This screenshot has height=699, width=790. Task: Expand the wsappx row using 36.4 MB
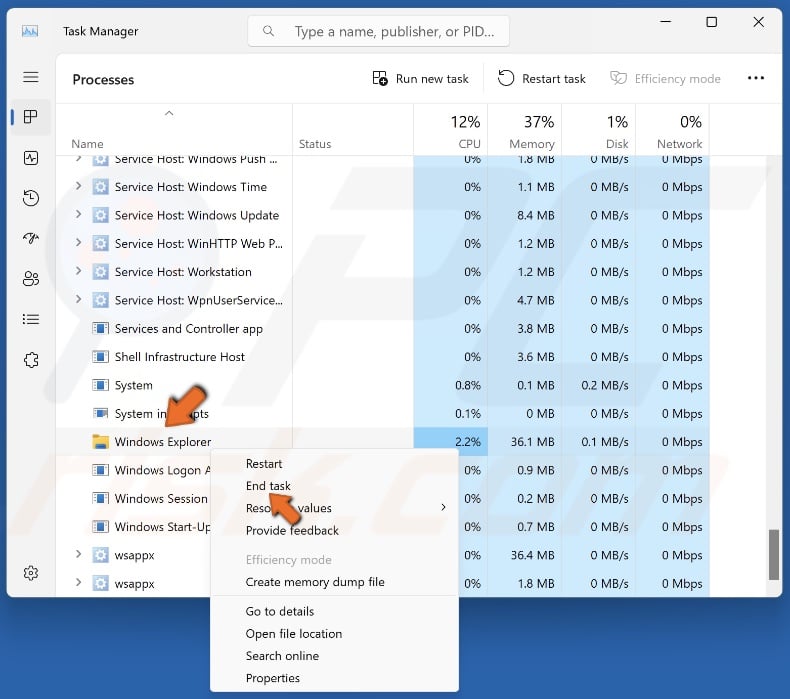coord(78,554)
